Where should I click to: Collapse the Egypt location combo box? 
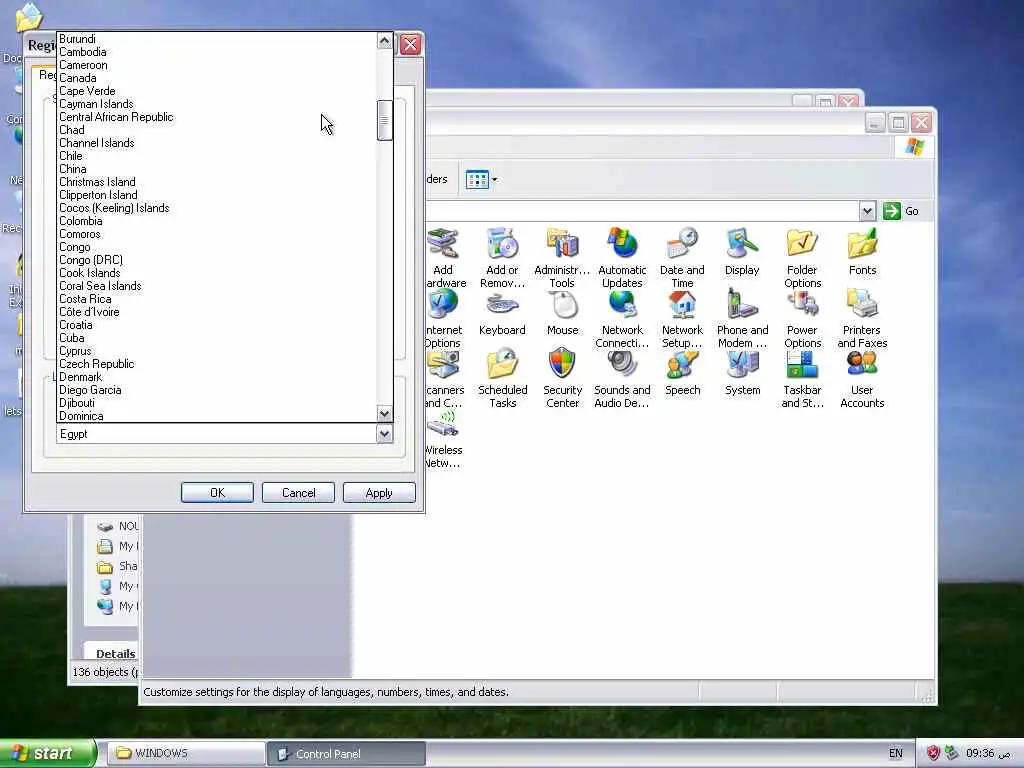(385, 434)
